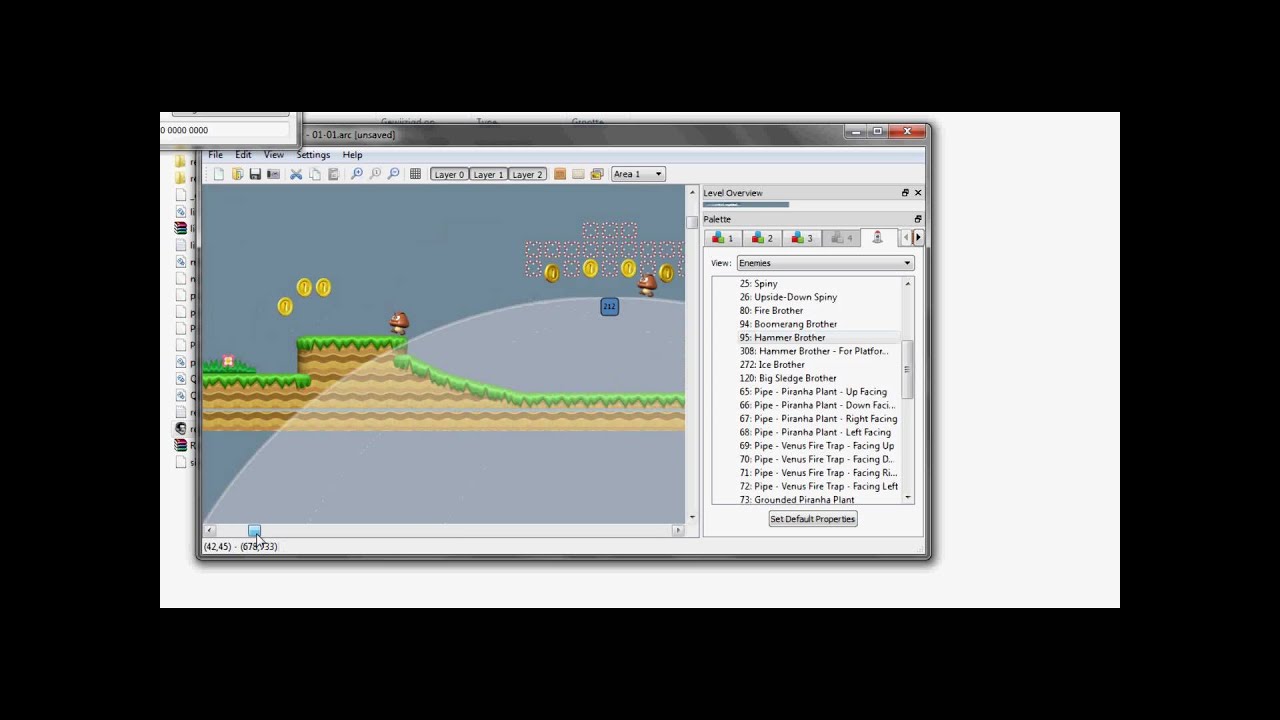Click the Zoom to 100% magnifier icon
1280x720 pixels.
[375, 174]
